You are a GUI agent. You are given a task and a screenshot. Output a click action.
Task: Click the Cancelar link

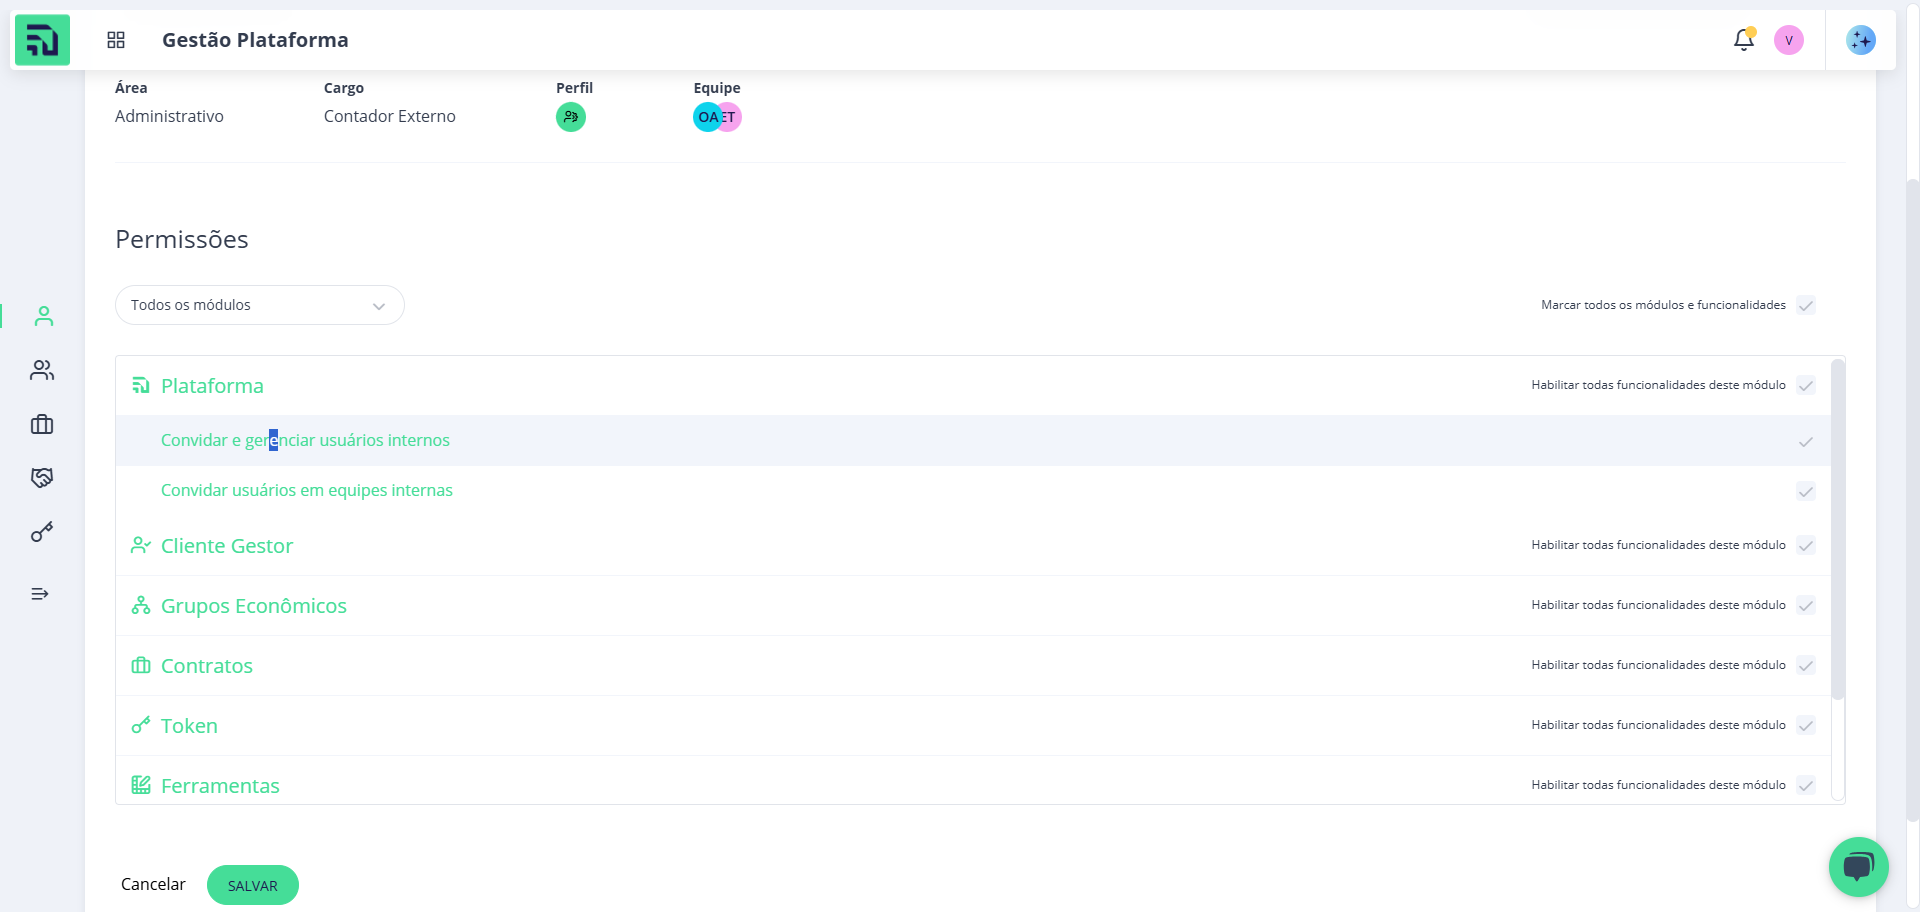point(153,884)
